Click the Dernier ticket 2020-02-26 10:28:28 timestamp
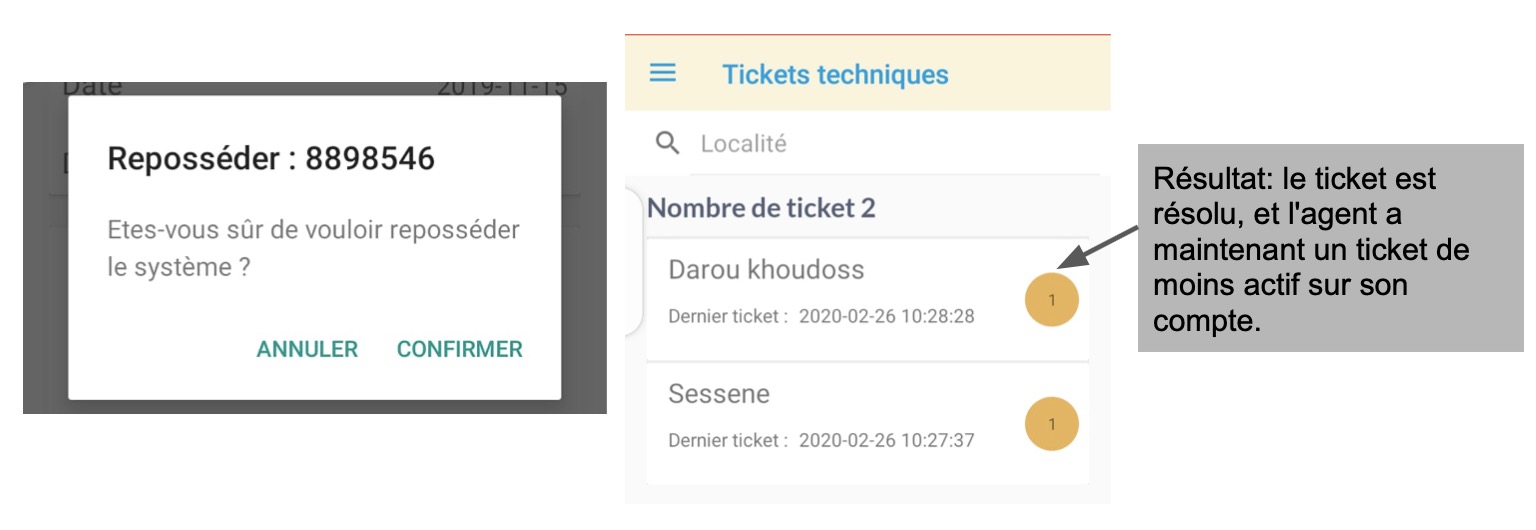This screenshot has width=1536, height=530. [821, 316]
